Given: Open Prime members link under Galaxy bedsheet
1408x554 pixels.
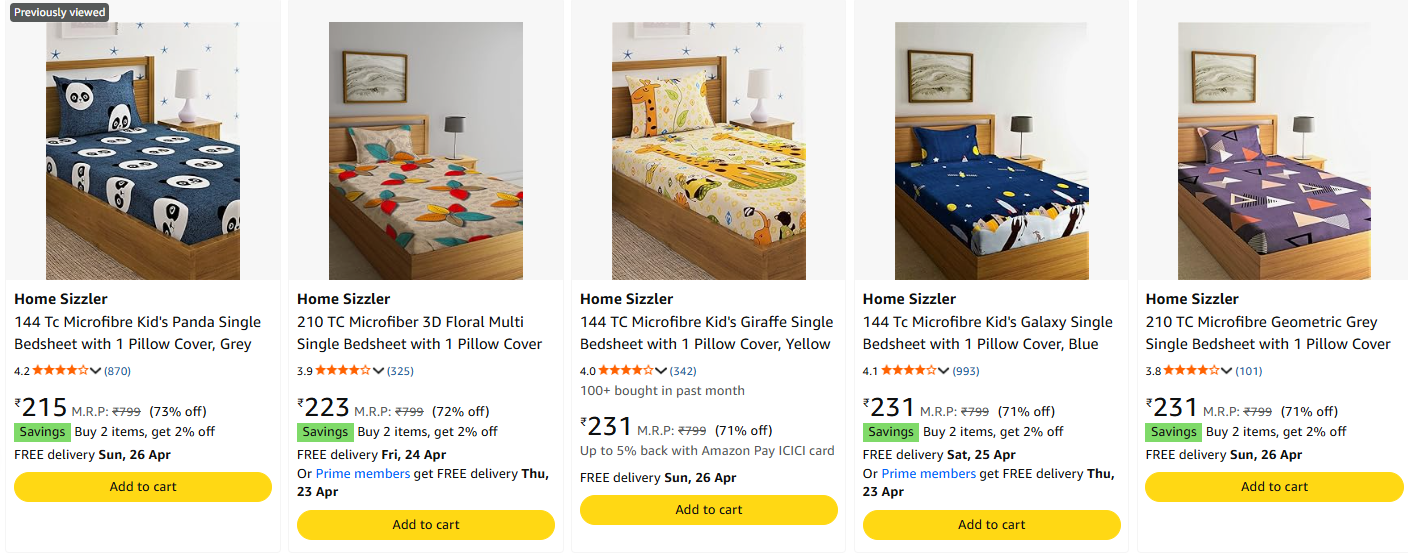Looking at the screenshot, I should point(928,474).
